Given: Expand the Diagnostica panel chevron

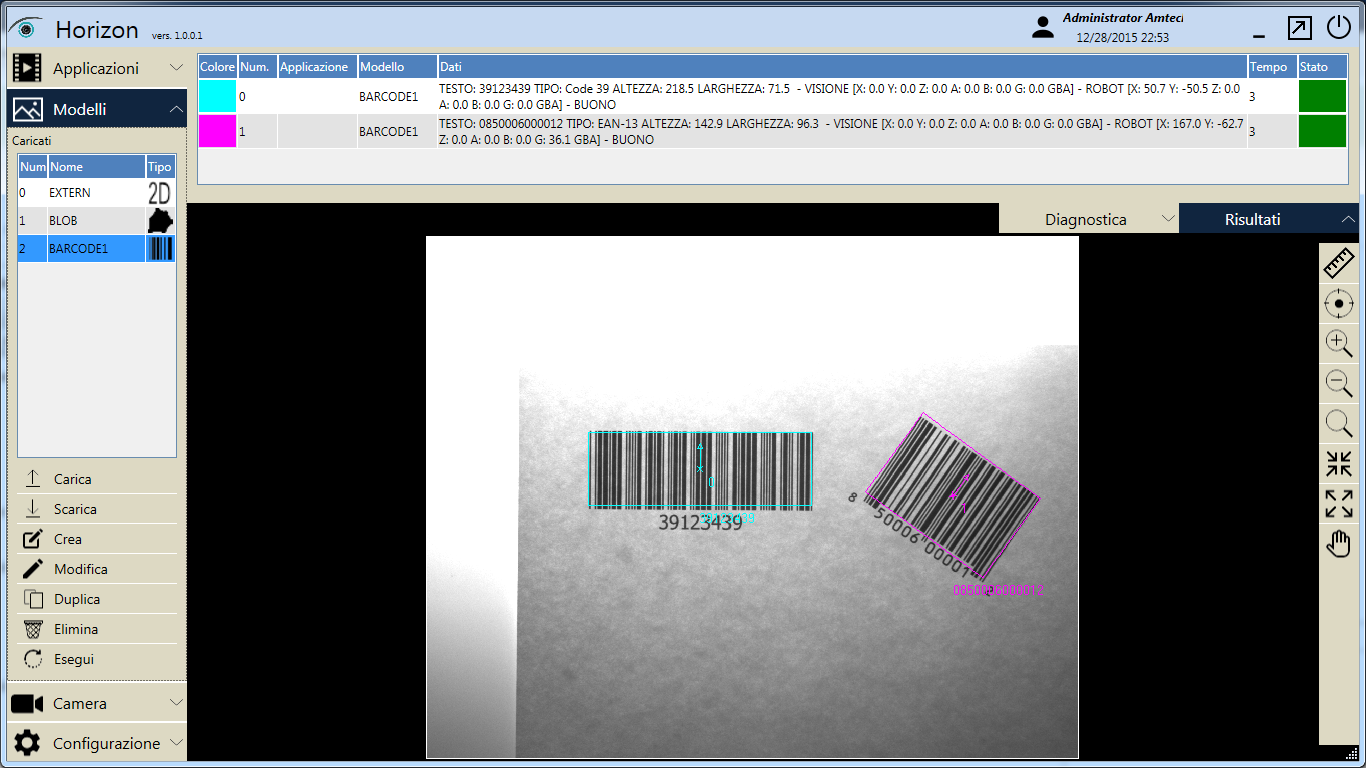Looking at the screenshot, I should 1167,219.
